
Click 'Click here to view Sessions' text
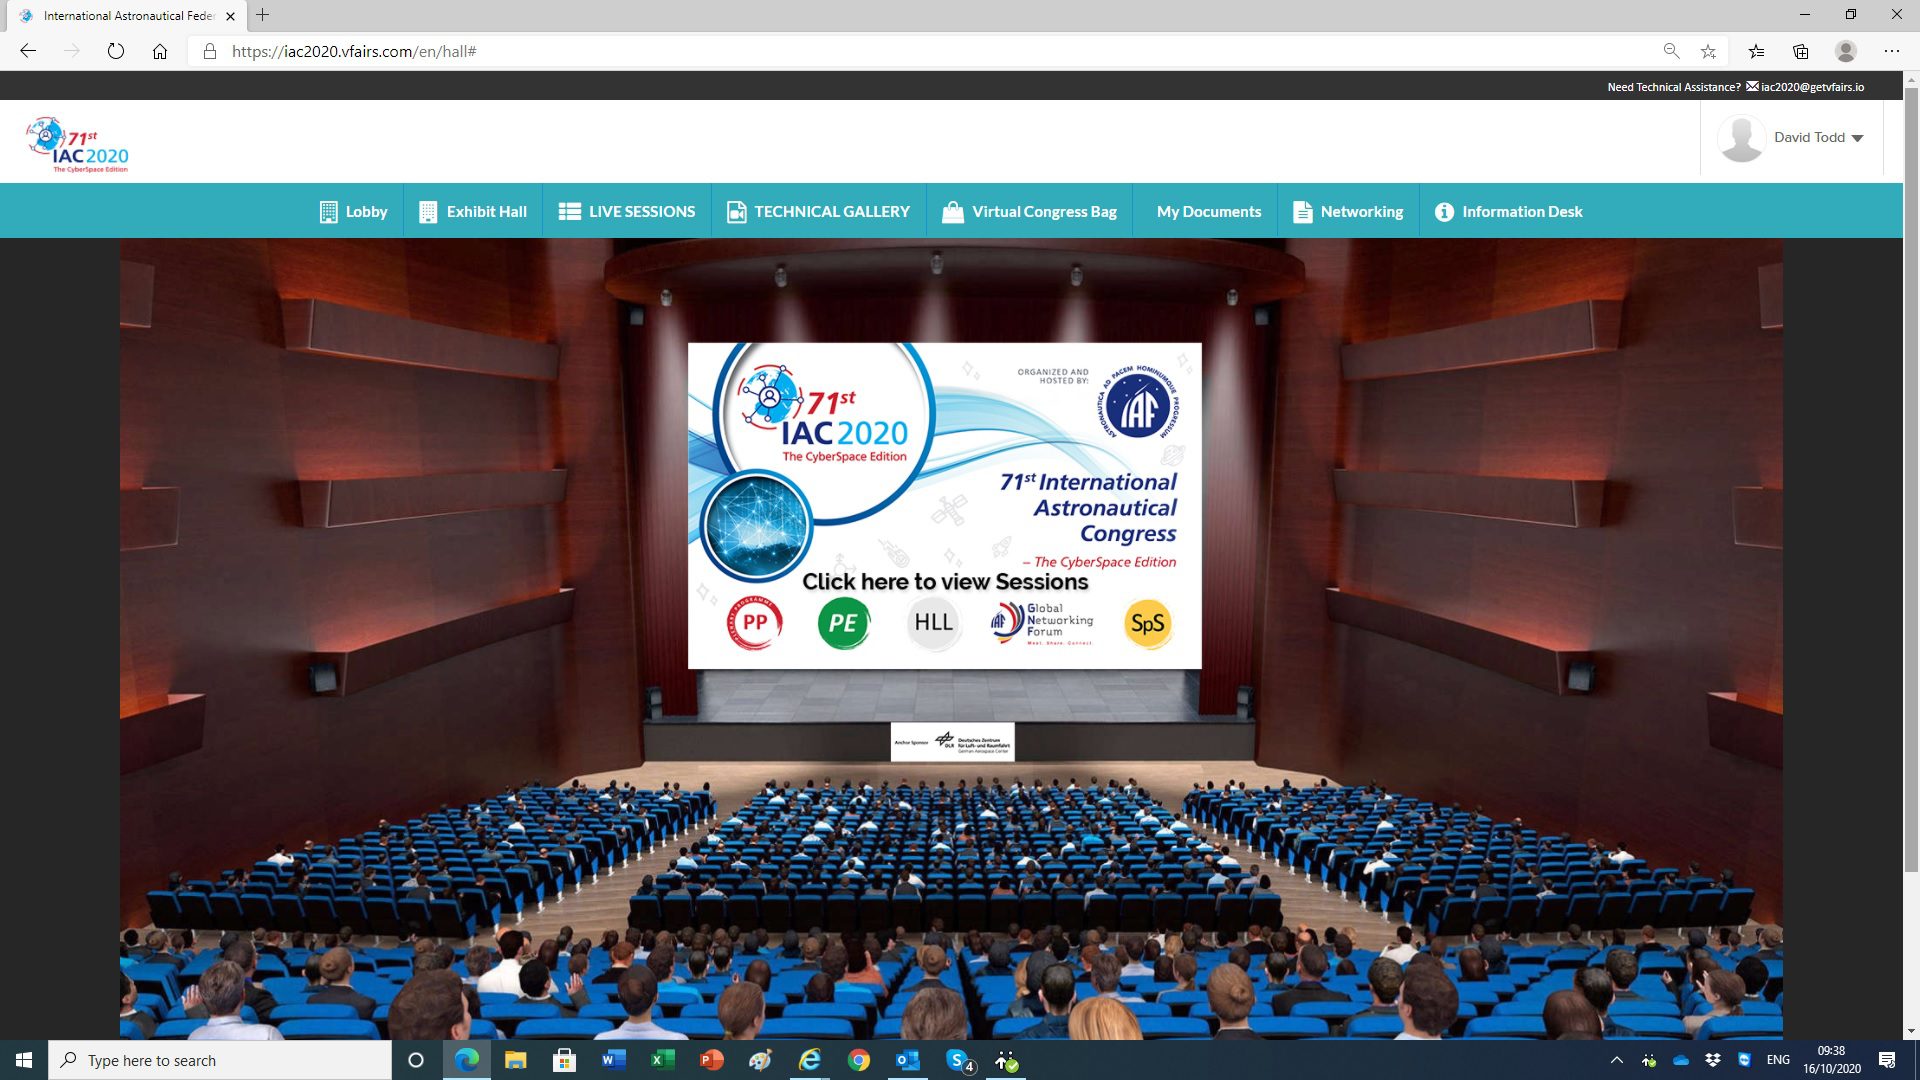[x=945, y=581]
